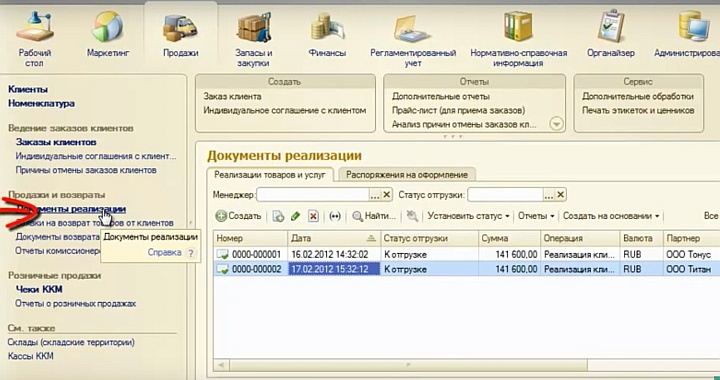Open Индивидуальные соглашения с клиентами link
This screenshot has height=380, width=720.
(96, 156)
